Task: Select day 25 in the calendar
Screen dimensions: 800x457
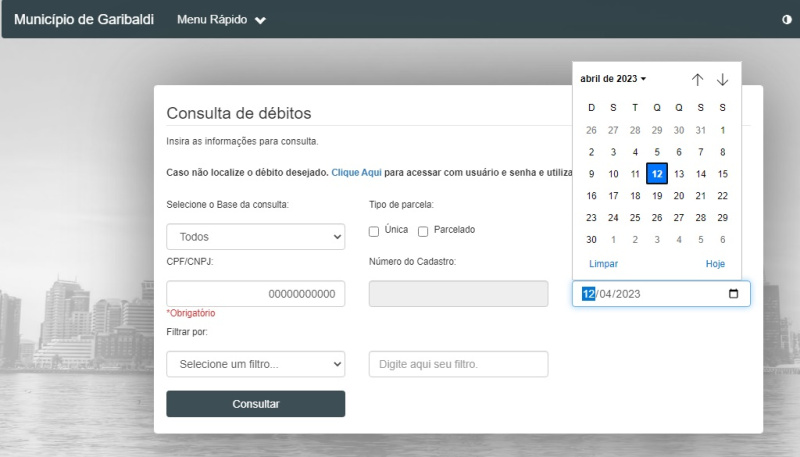Action: pyautogui.click(x=635, y=218)
